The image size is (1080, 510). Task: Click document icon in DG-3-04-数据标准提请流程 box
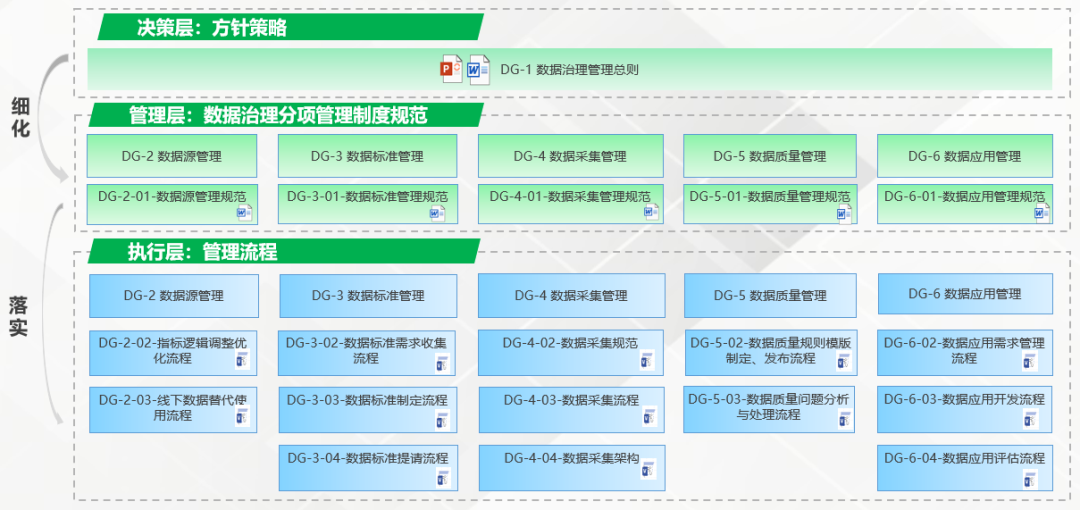[443, 477]
